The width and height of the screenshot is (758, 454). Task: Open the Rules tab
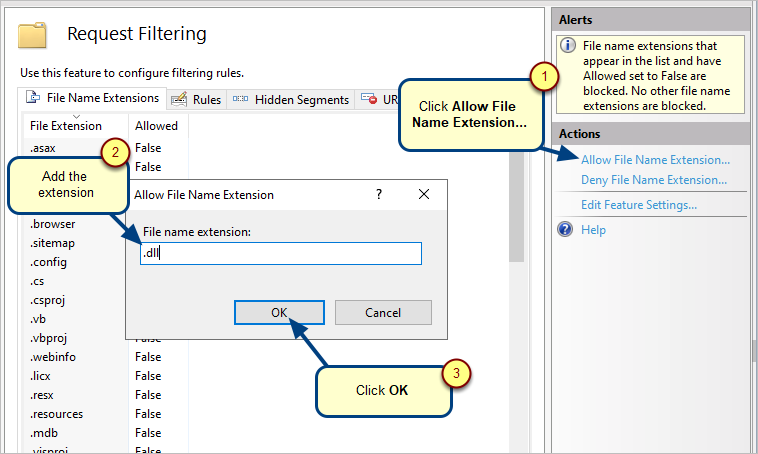click(197, 100)
